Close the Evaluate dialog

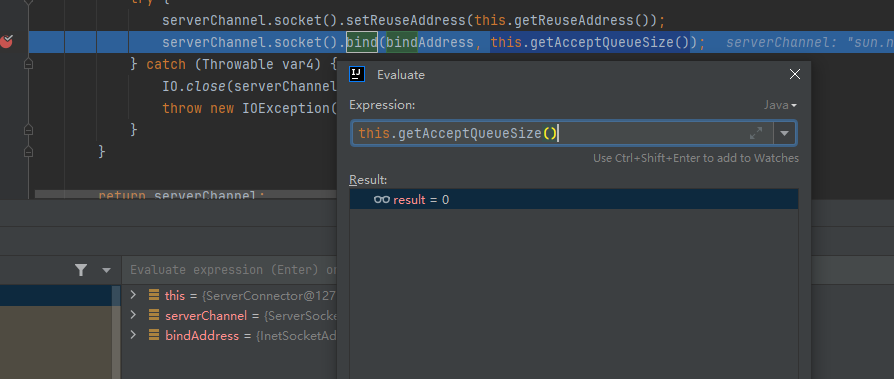click(795, 74)
